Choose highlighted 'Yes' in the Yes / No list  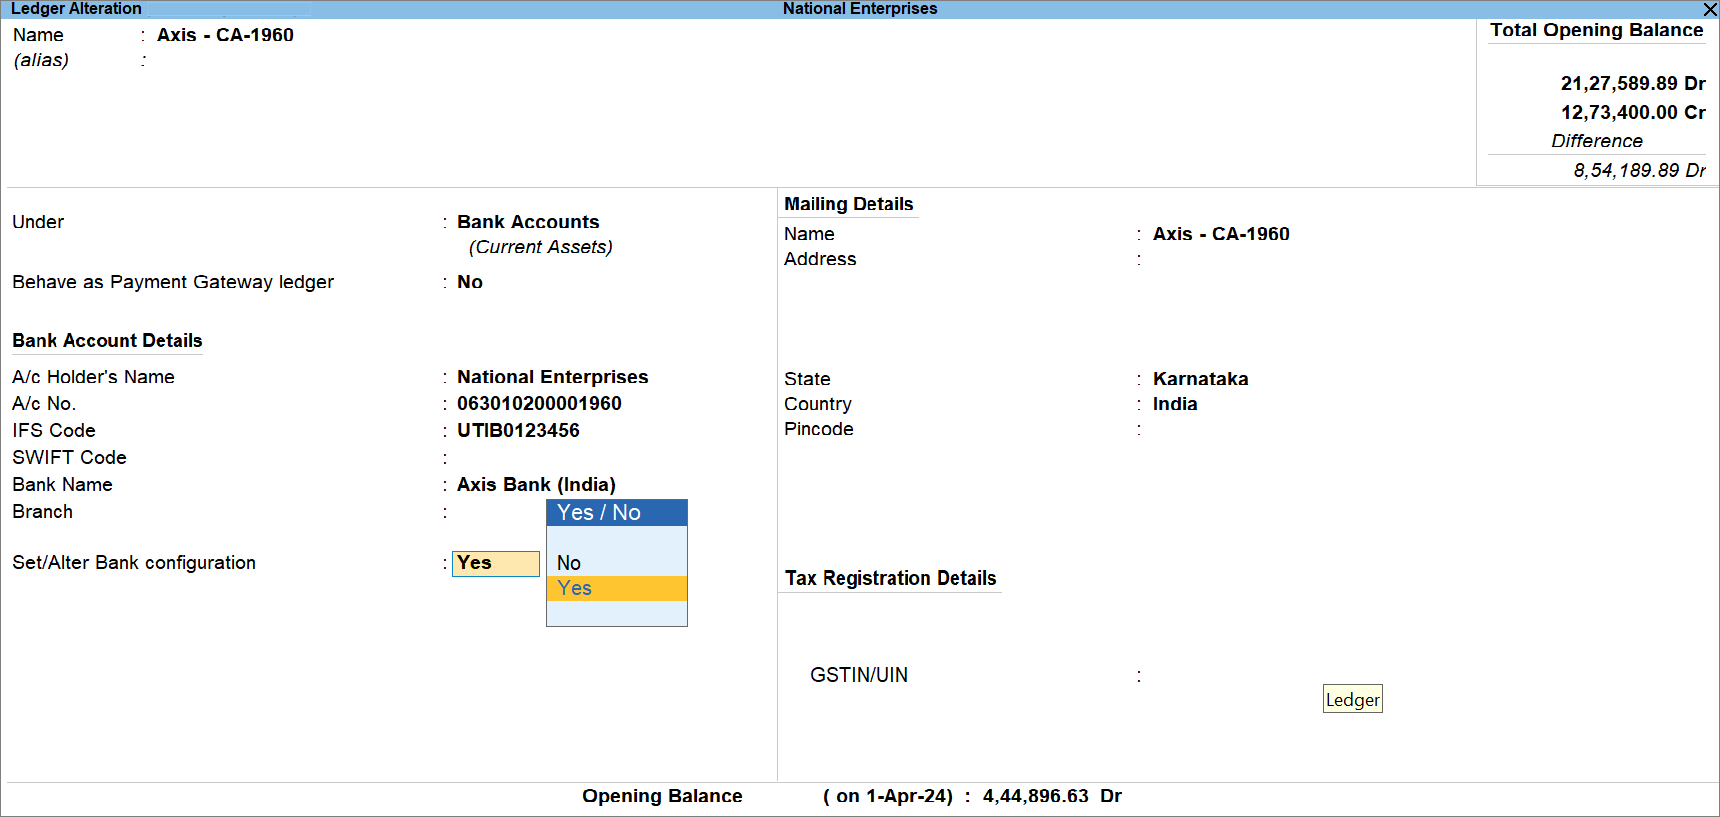[575, 589]
